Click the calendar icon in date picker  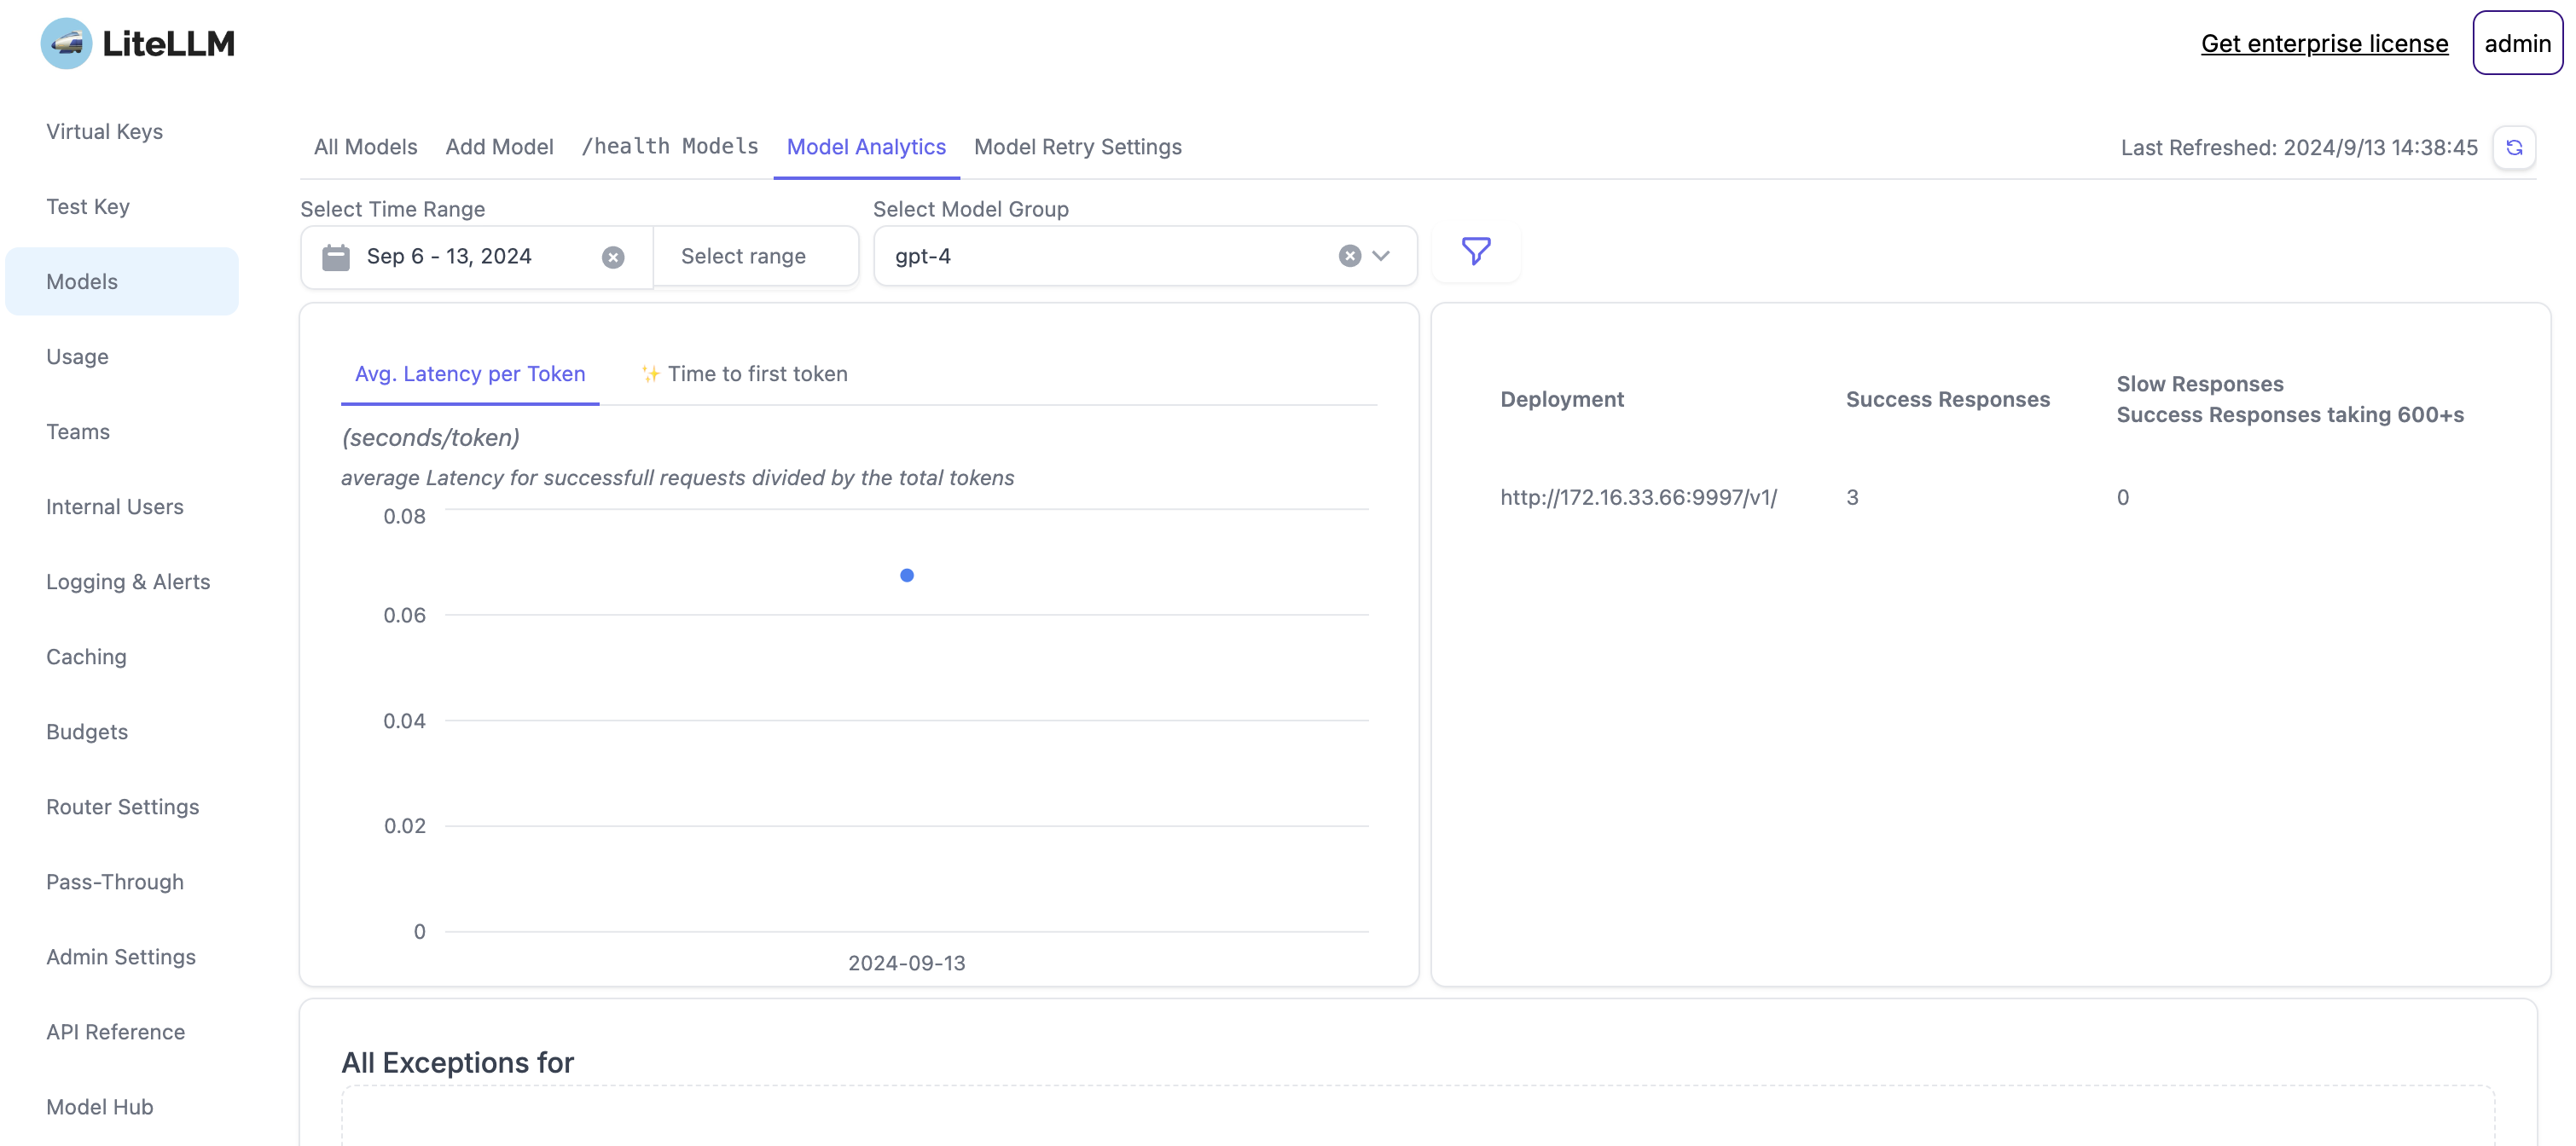point(335,257)
